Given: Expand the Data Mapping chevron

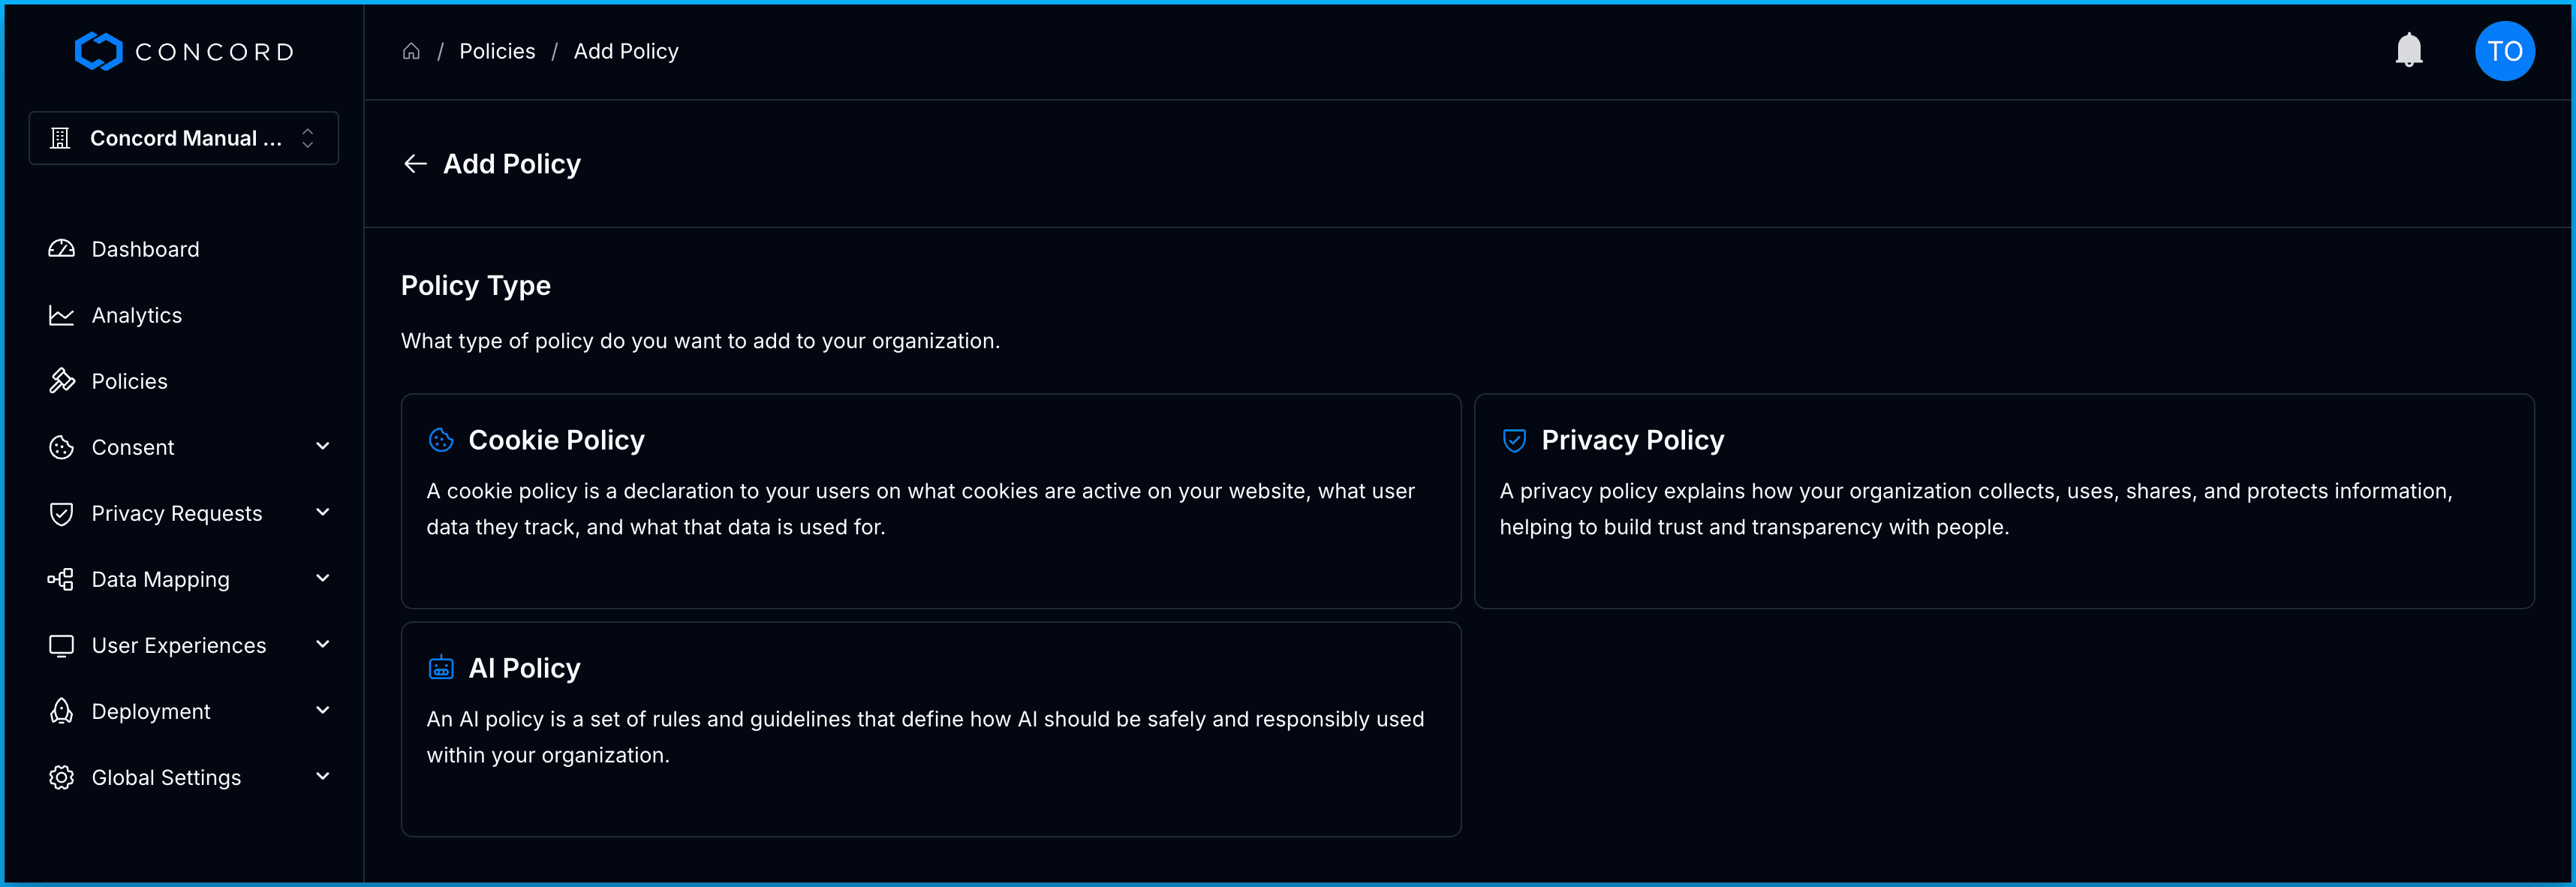Looking at the screenshot, I should click(x=322, y=578).
